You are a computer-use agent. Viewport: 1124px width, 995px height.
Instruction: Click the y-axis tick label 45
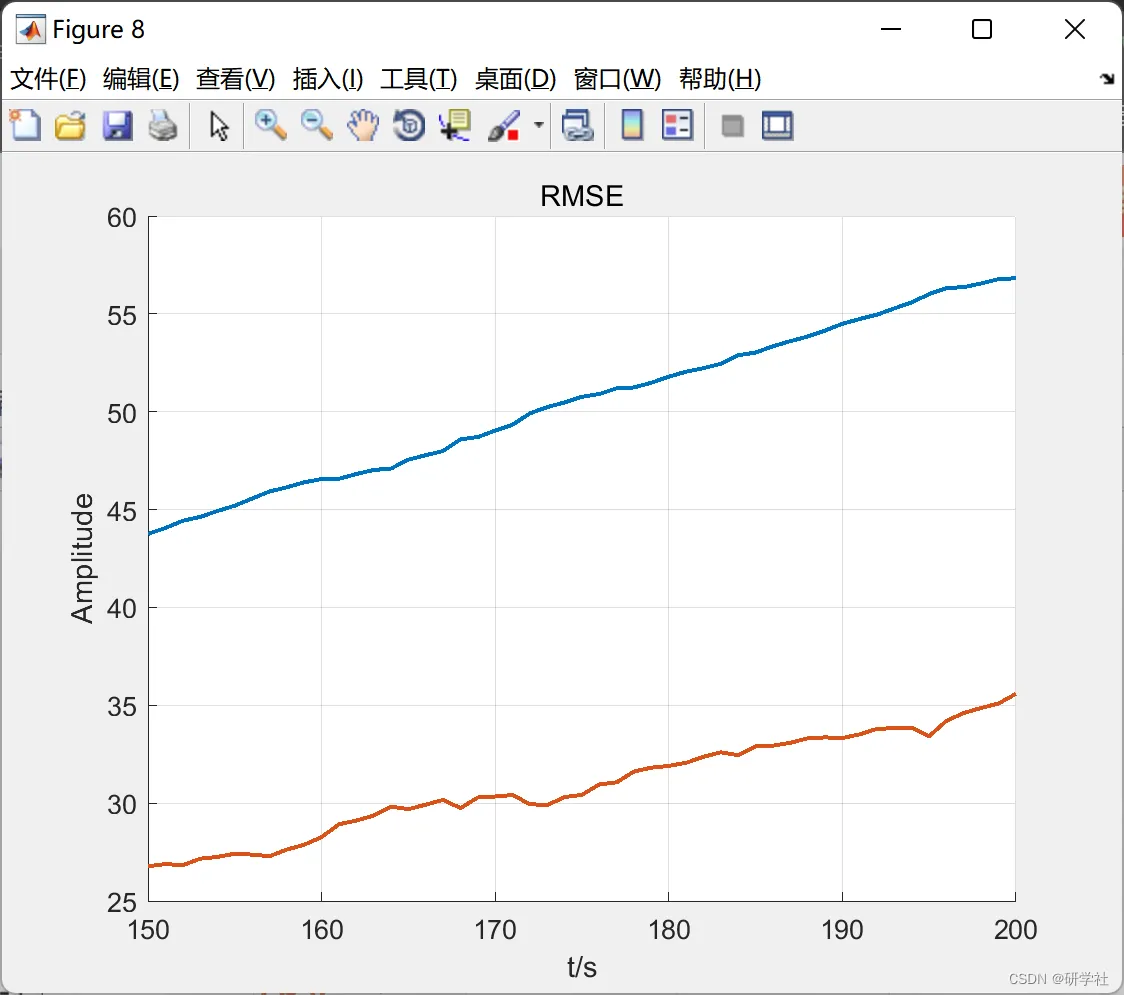click(x=121, y=512)
